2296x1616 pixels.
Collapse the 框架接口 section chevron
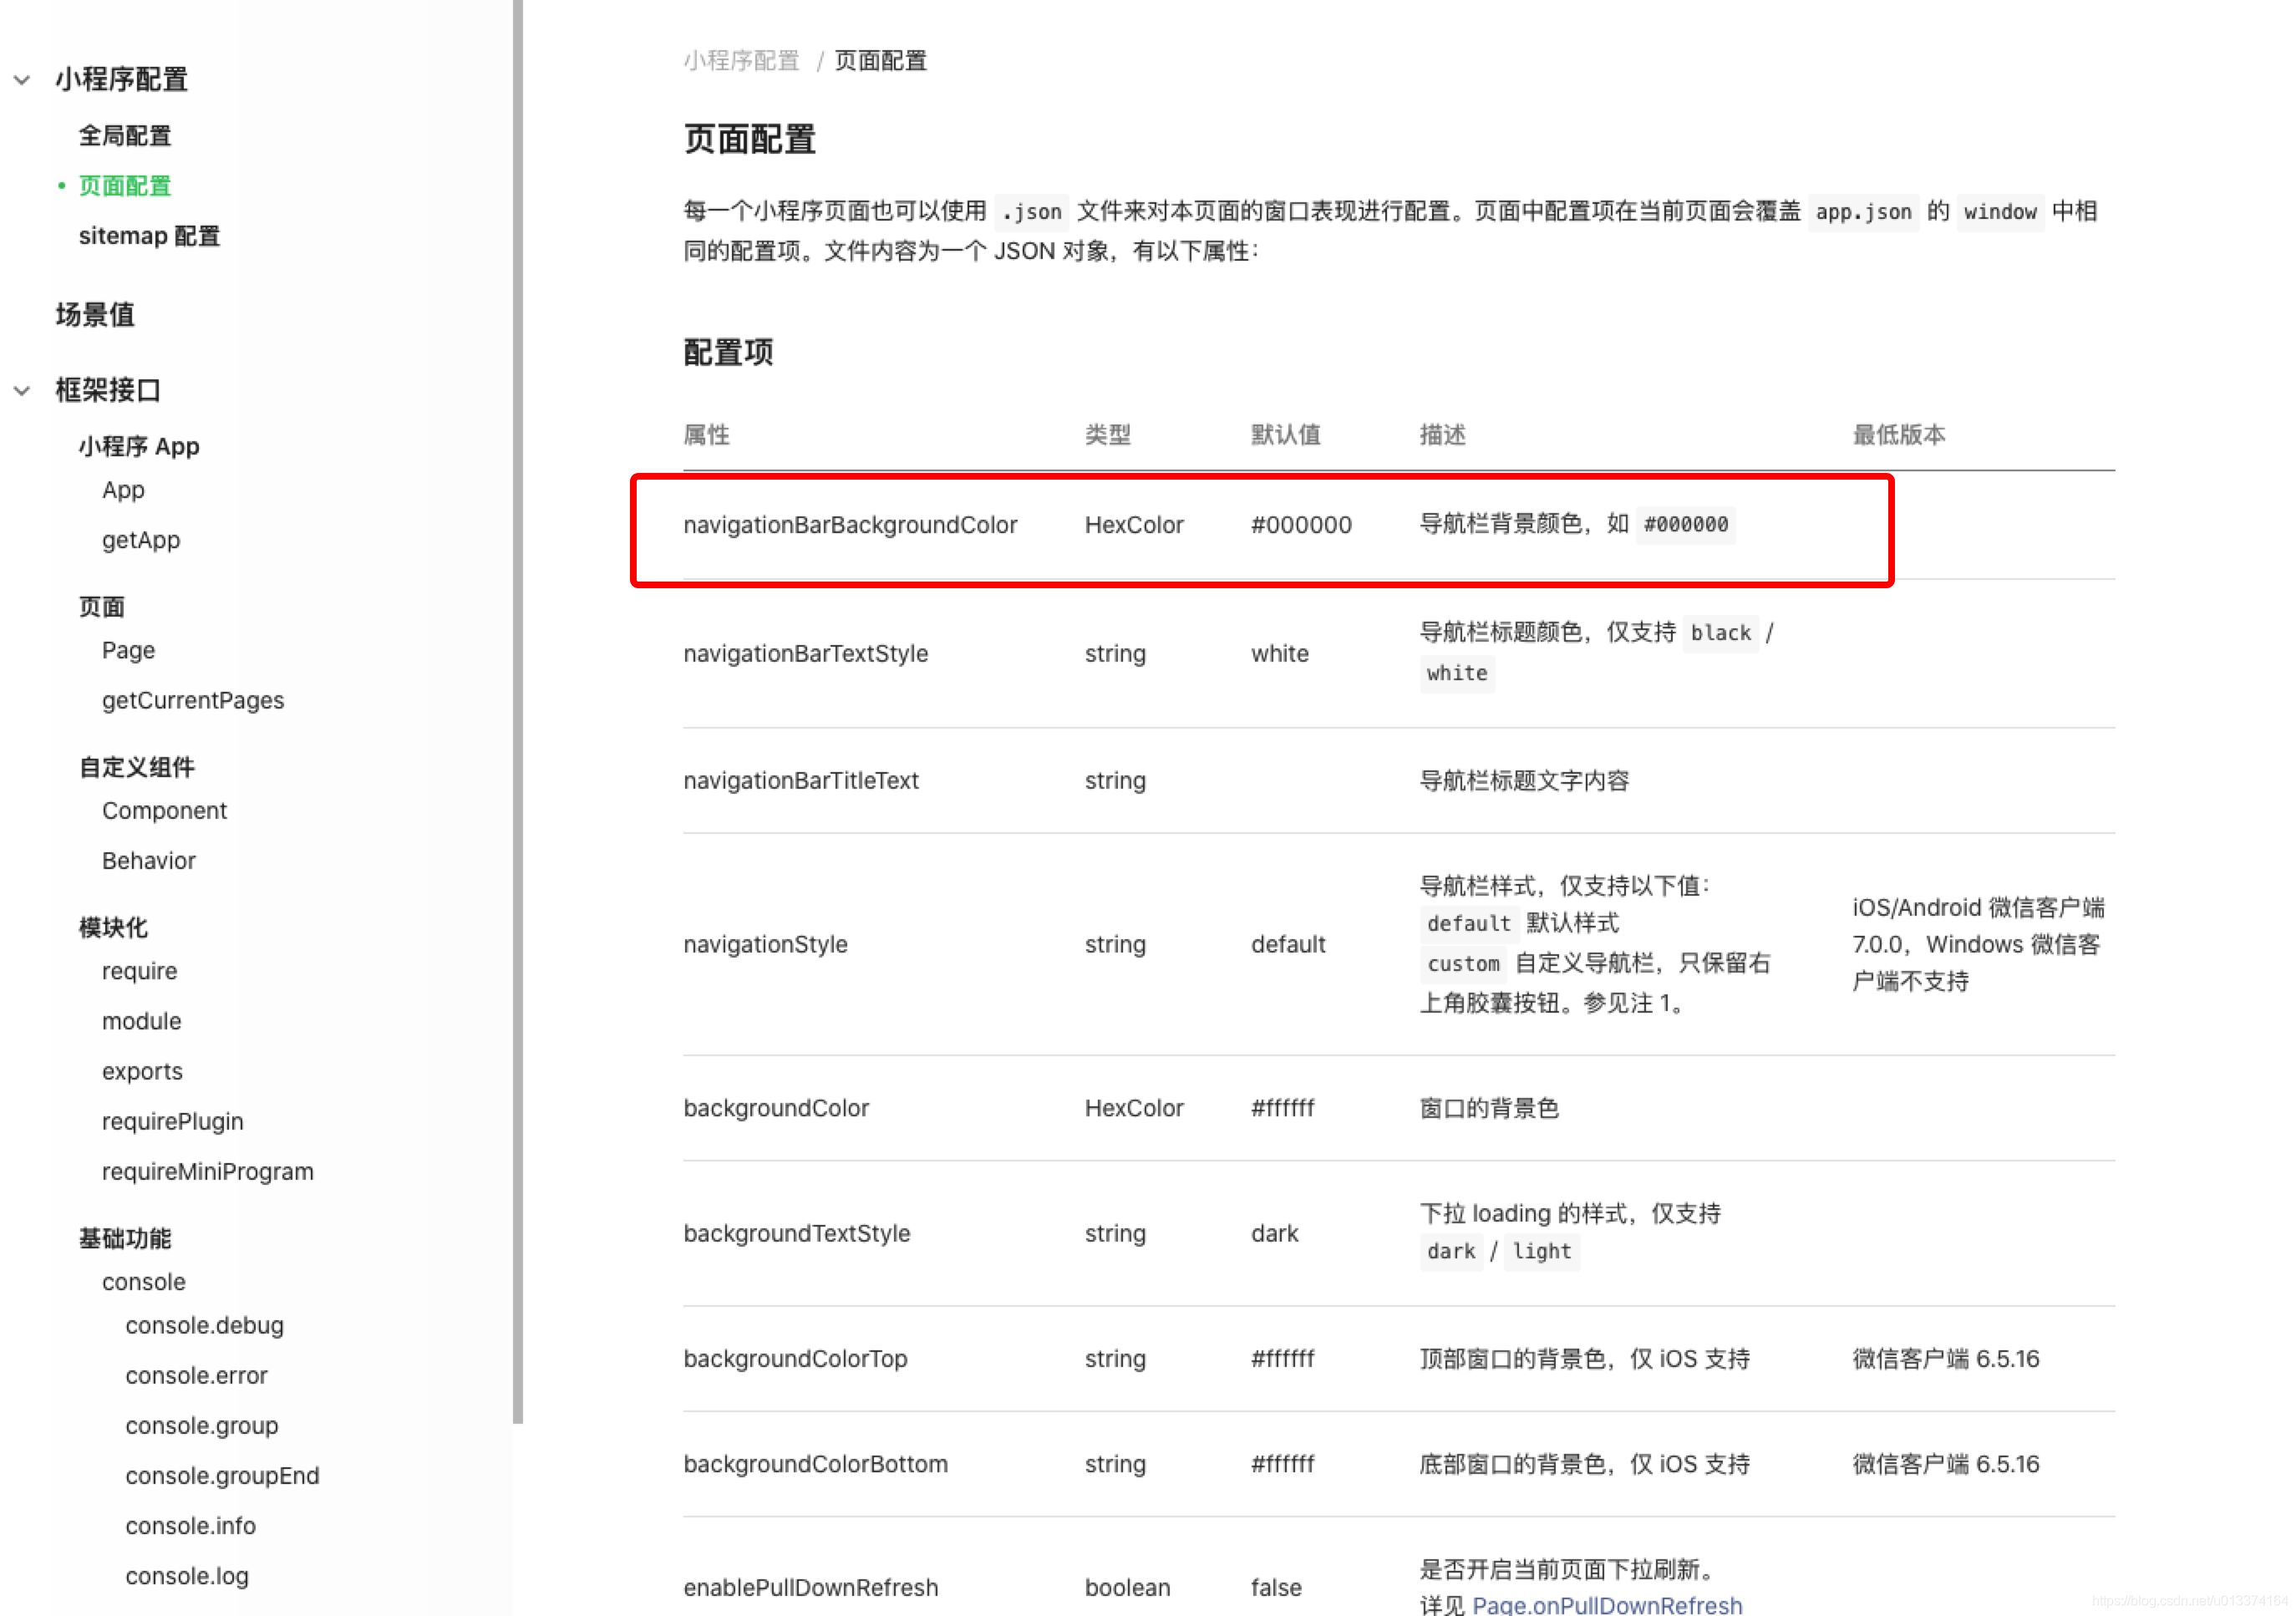22,391
